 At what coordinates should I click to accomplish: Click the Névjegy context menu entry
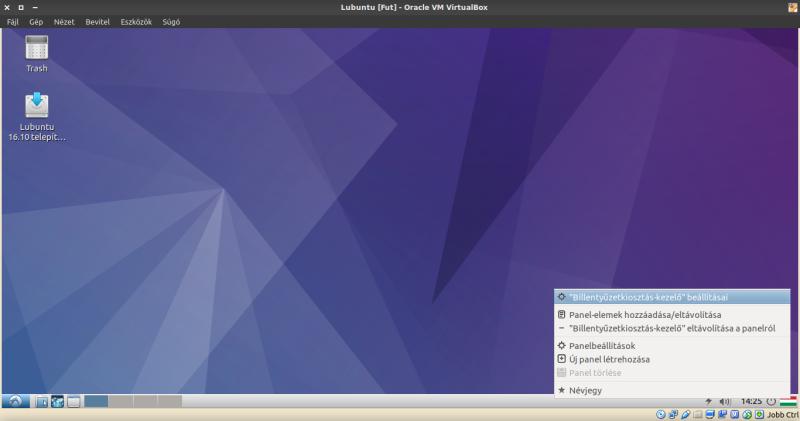click(x=672, y=390)
